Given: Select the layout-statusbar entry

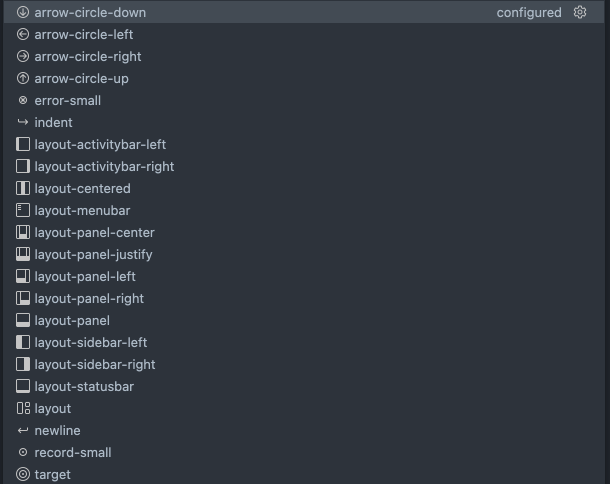Looking at the screenshot, I should pyautogui.click(x=84, y=387).
